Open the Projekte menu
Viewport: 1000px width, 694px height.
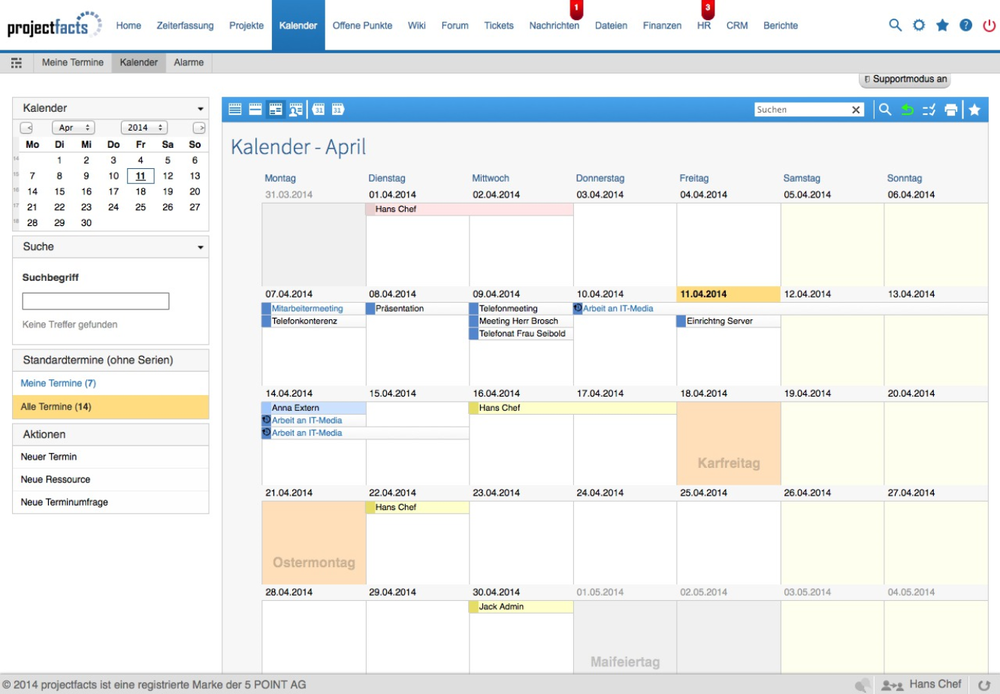pos(246,26)
